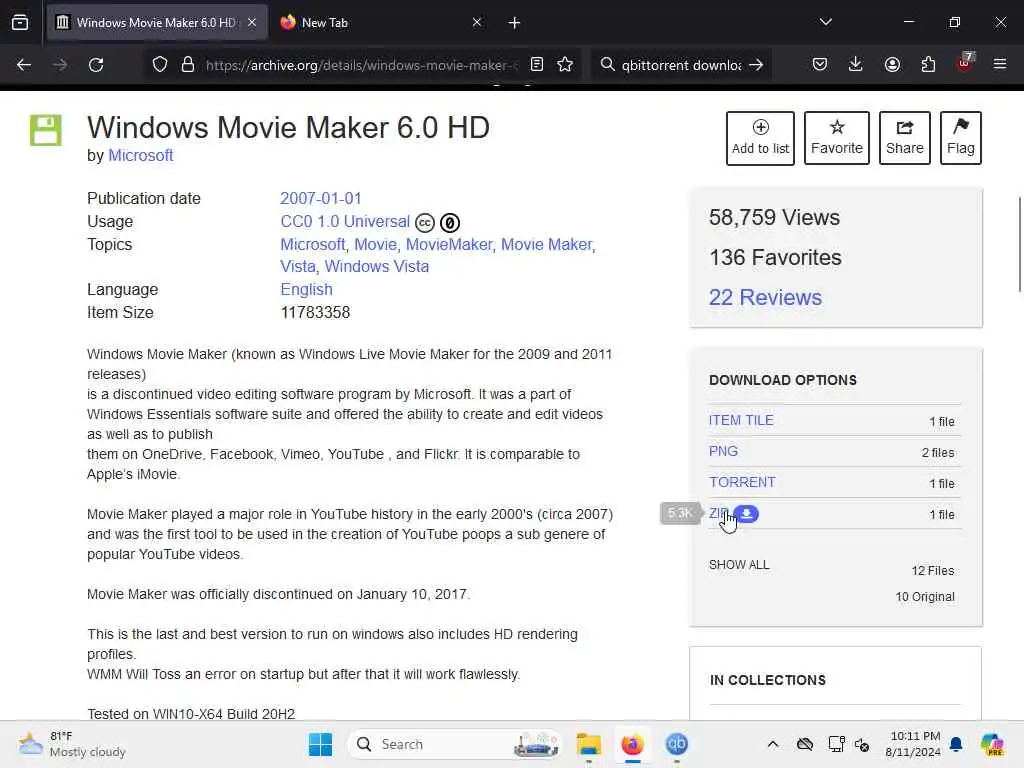Click the 10 Original files link

click(x=925, y=596)
